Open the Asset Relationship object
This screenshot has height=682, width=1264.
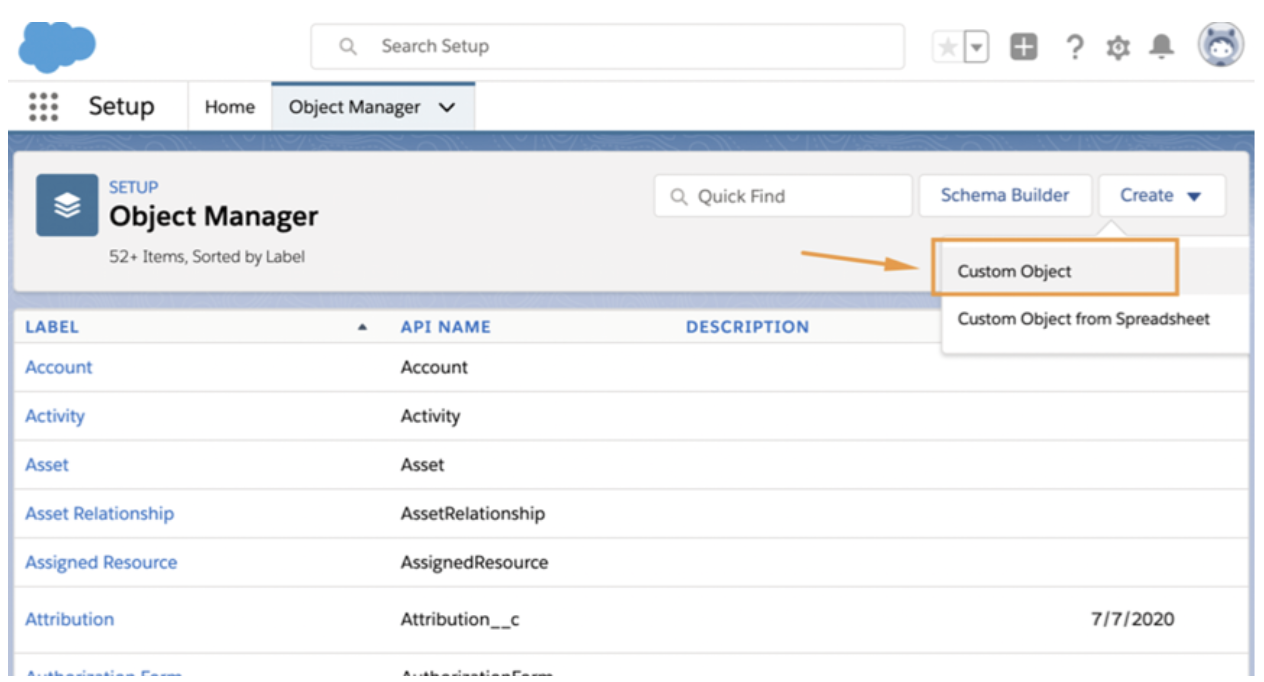99,513
